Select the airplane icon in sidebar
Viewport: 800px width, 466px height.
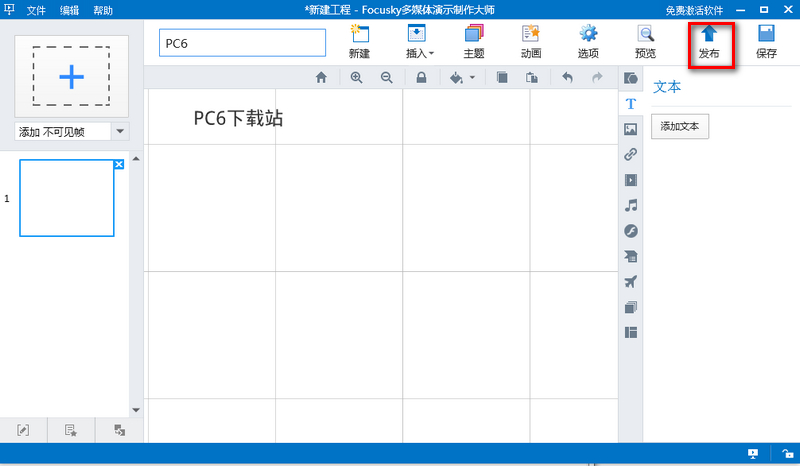pos(631,282)
